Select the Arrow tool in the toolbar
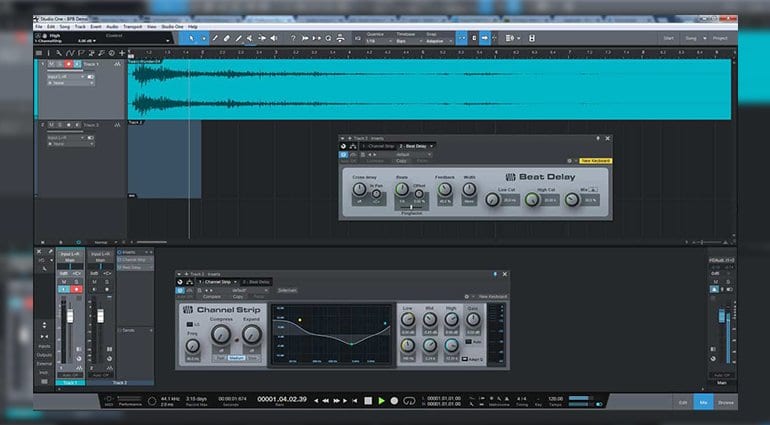Screen dimensions: 770x425 click(x=192, y=38)
